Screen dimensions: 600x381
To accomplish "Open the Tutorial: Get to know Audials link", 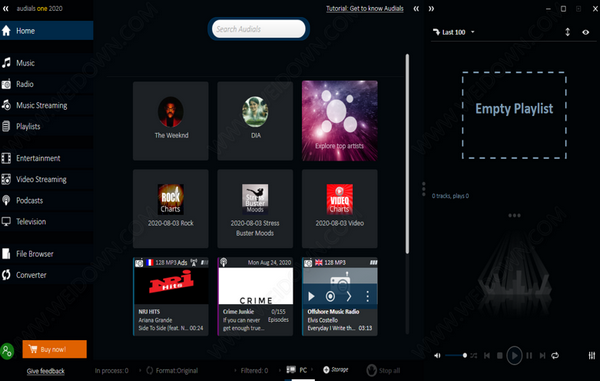I will [365, 8].
